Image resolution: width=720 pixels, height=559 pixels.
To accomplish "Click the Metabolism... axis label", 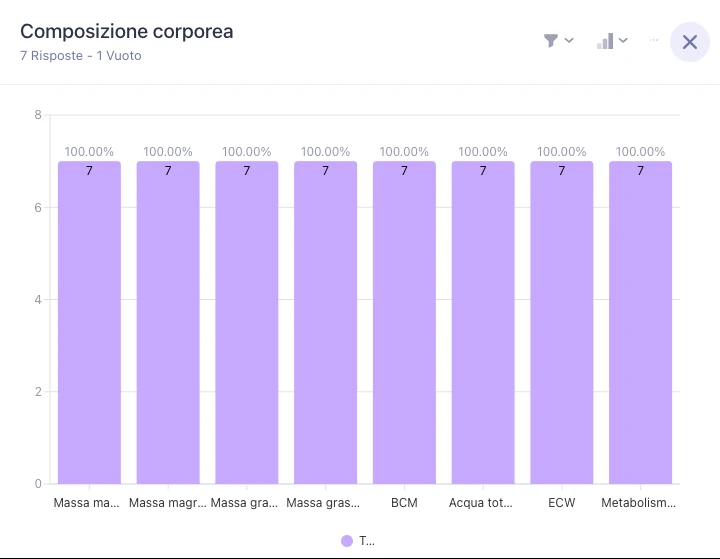I will click(638, 503).
